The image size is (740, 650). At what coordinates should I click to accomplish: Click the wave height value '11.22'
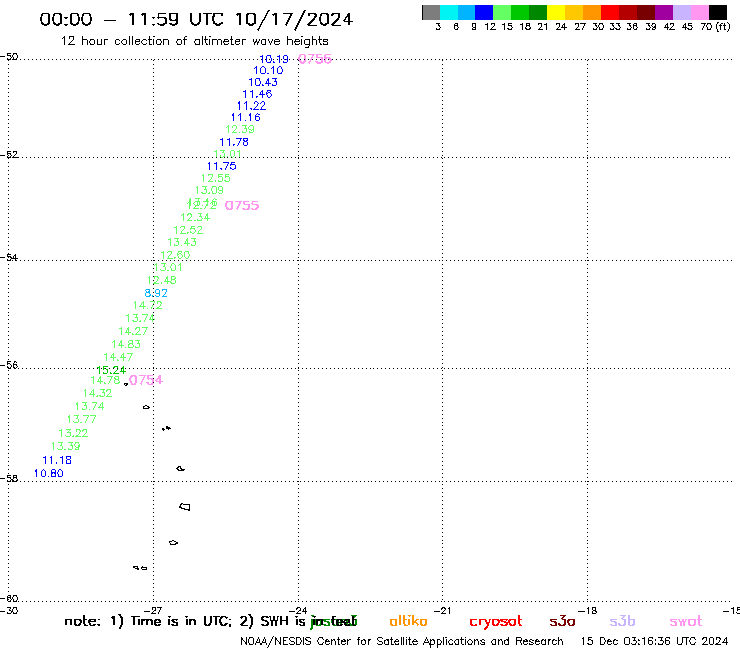coord(251,106)
